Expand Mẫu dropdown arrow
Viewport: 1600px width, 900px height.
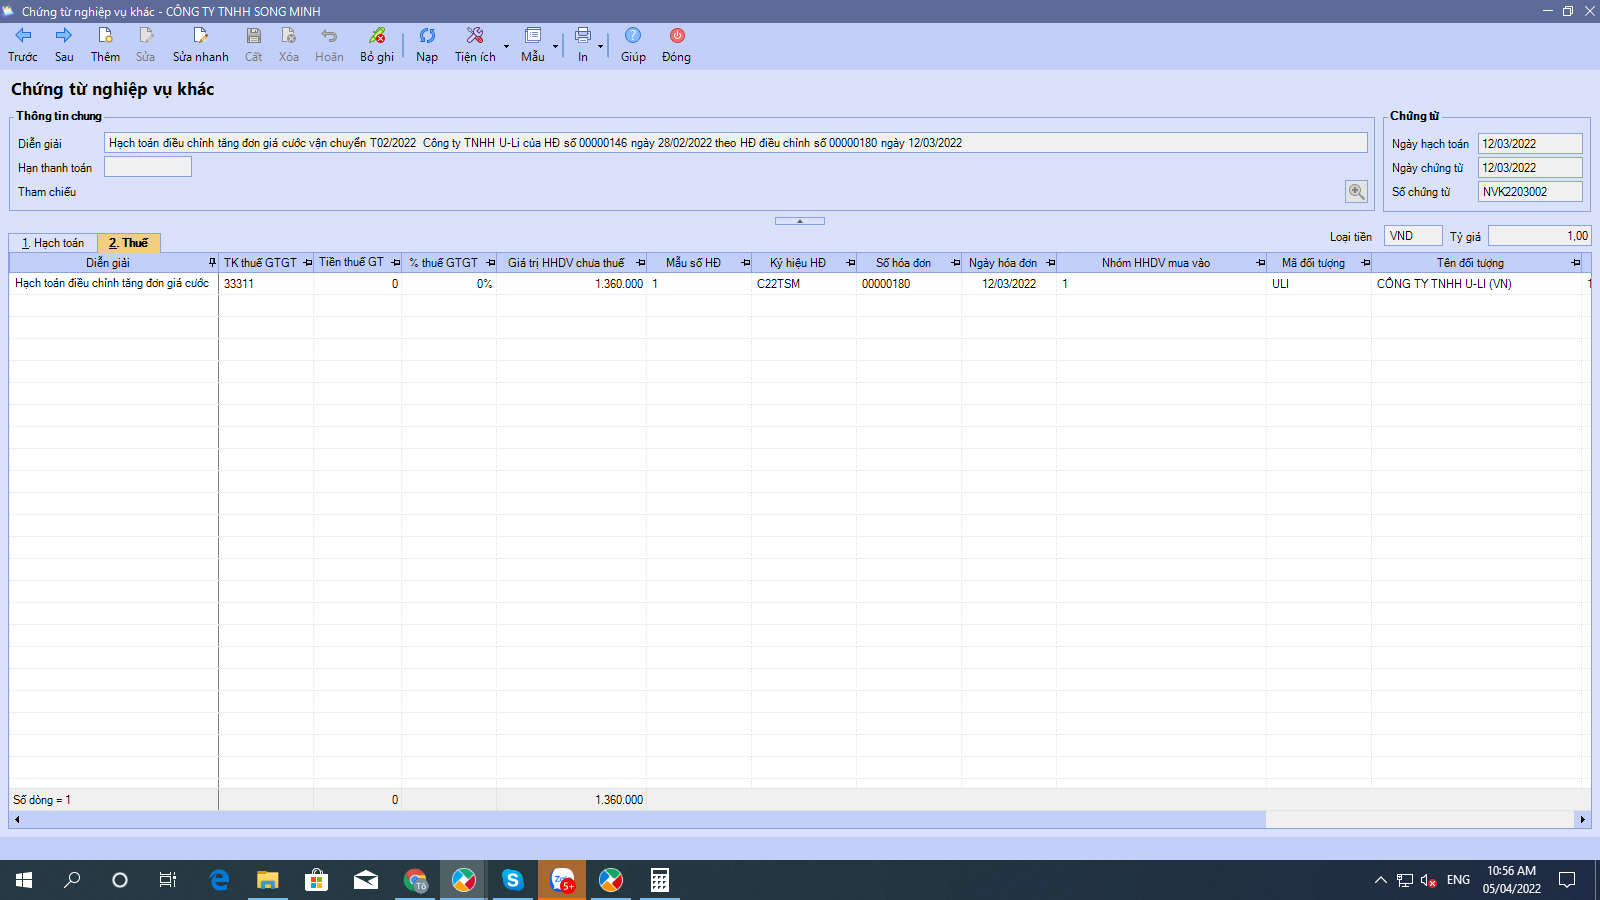click(555, 46)
